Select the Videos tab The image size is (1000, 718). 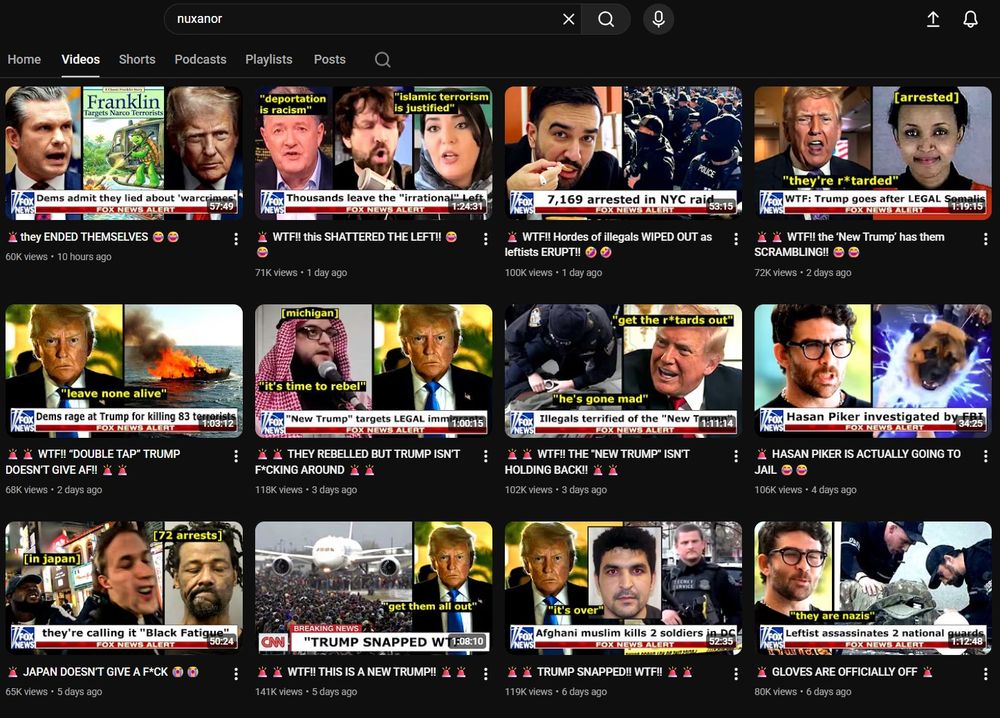80,59
